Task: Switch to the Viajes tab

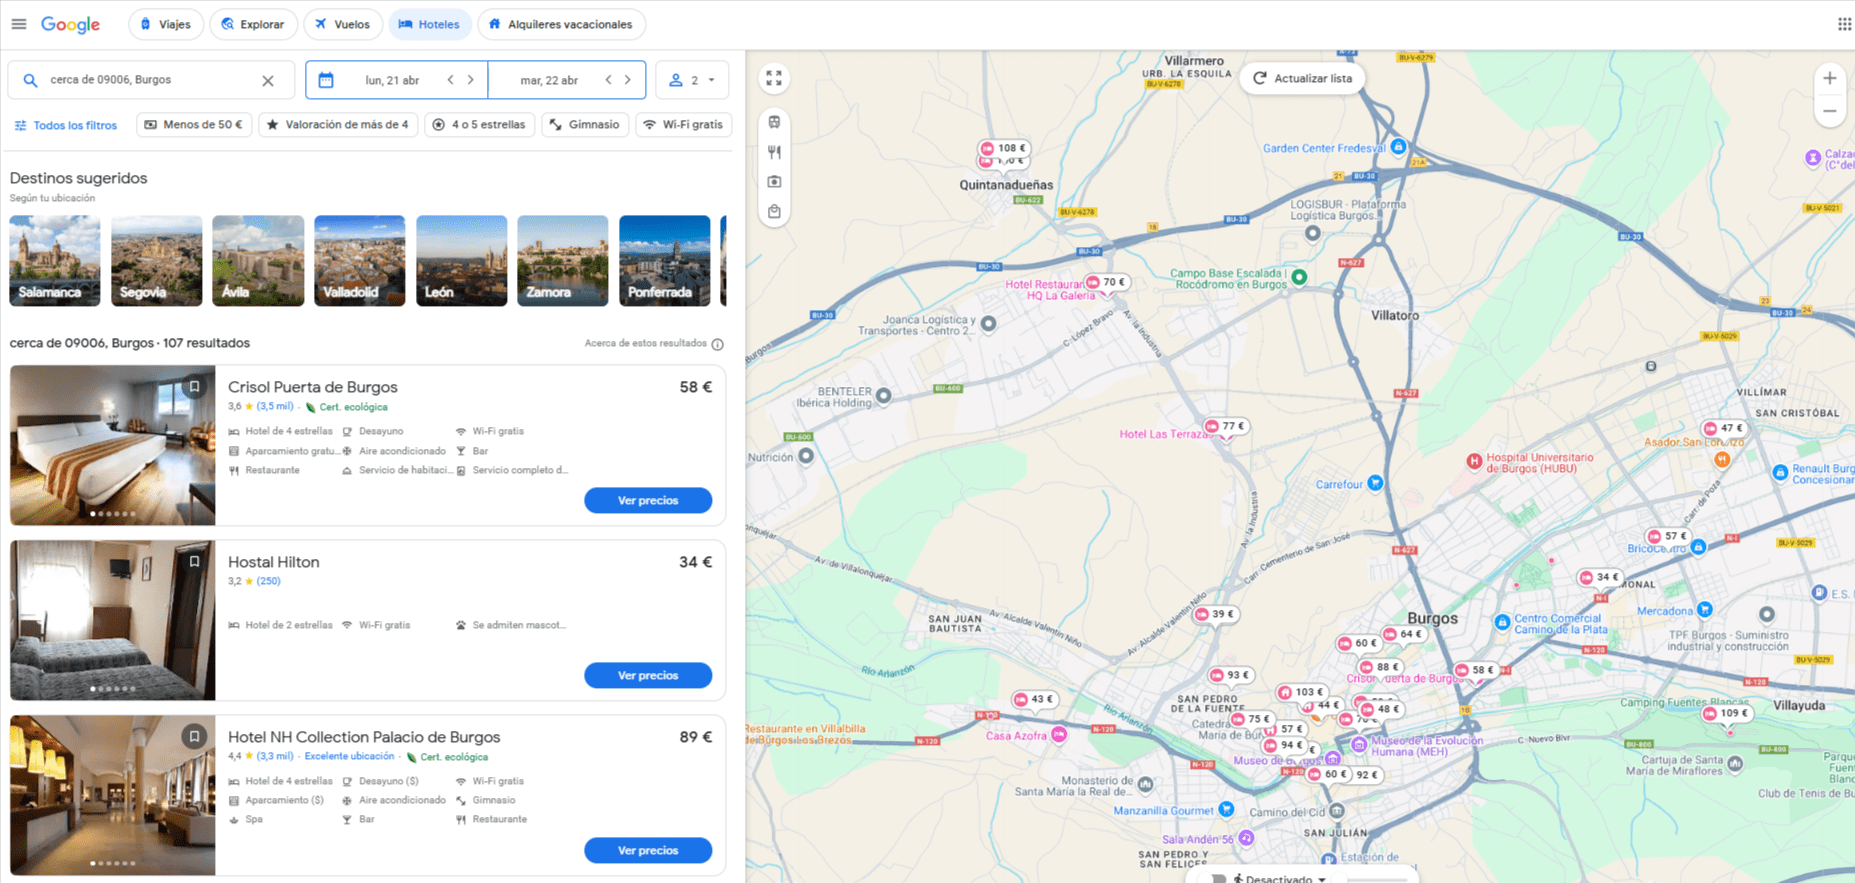Action: pos(166,24)
